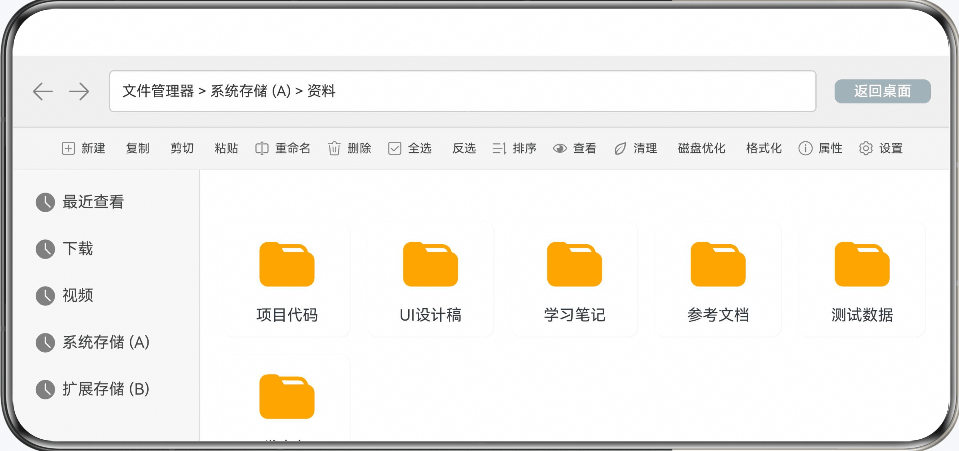Click the 设置 label
The height and width of the screenshot is (451, 959).
coord(891,148)
